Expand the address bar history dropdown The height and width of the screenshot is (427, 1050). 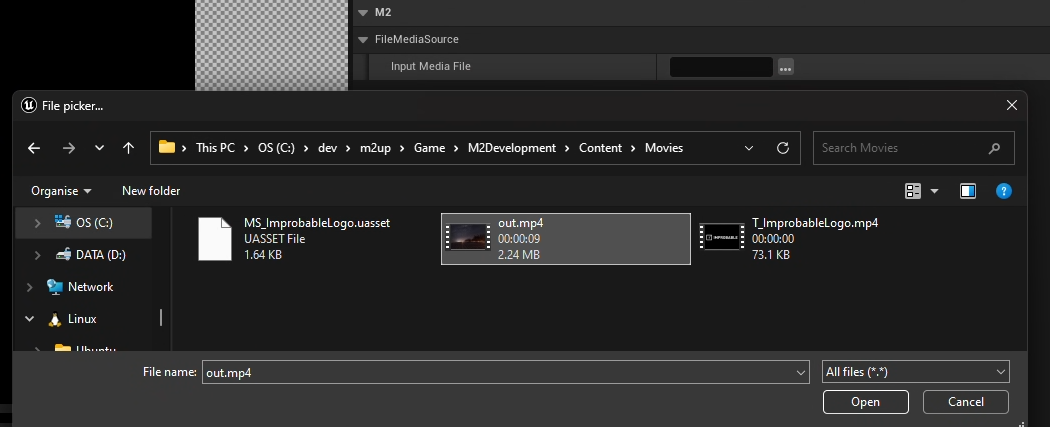[750, 148]
